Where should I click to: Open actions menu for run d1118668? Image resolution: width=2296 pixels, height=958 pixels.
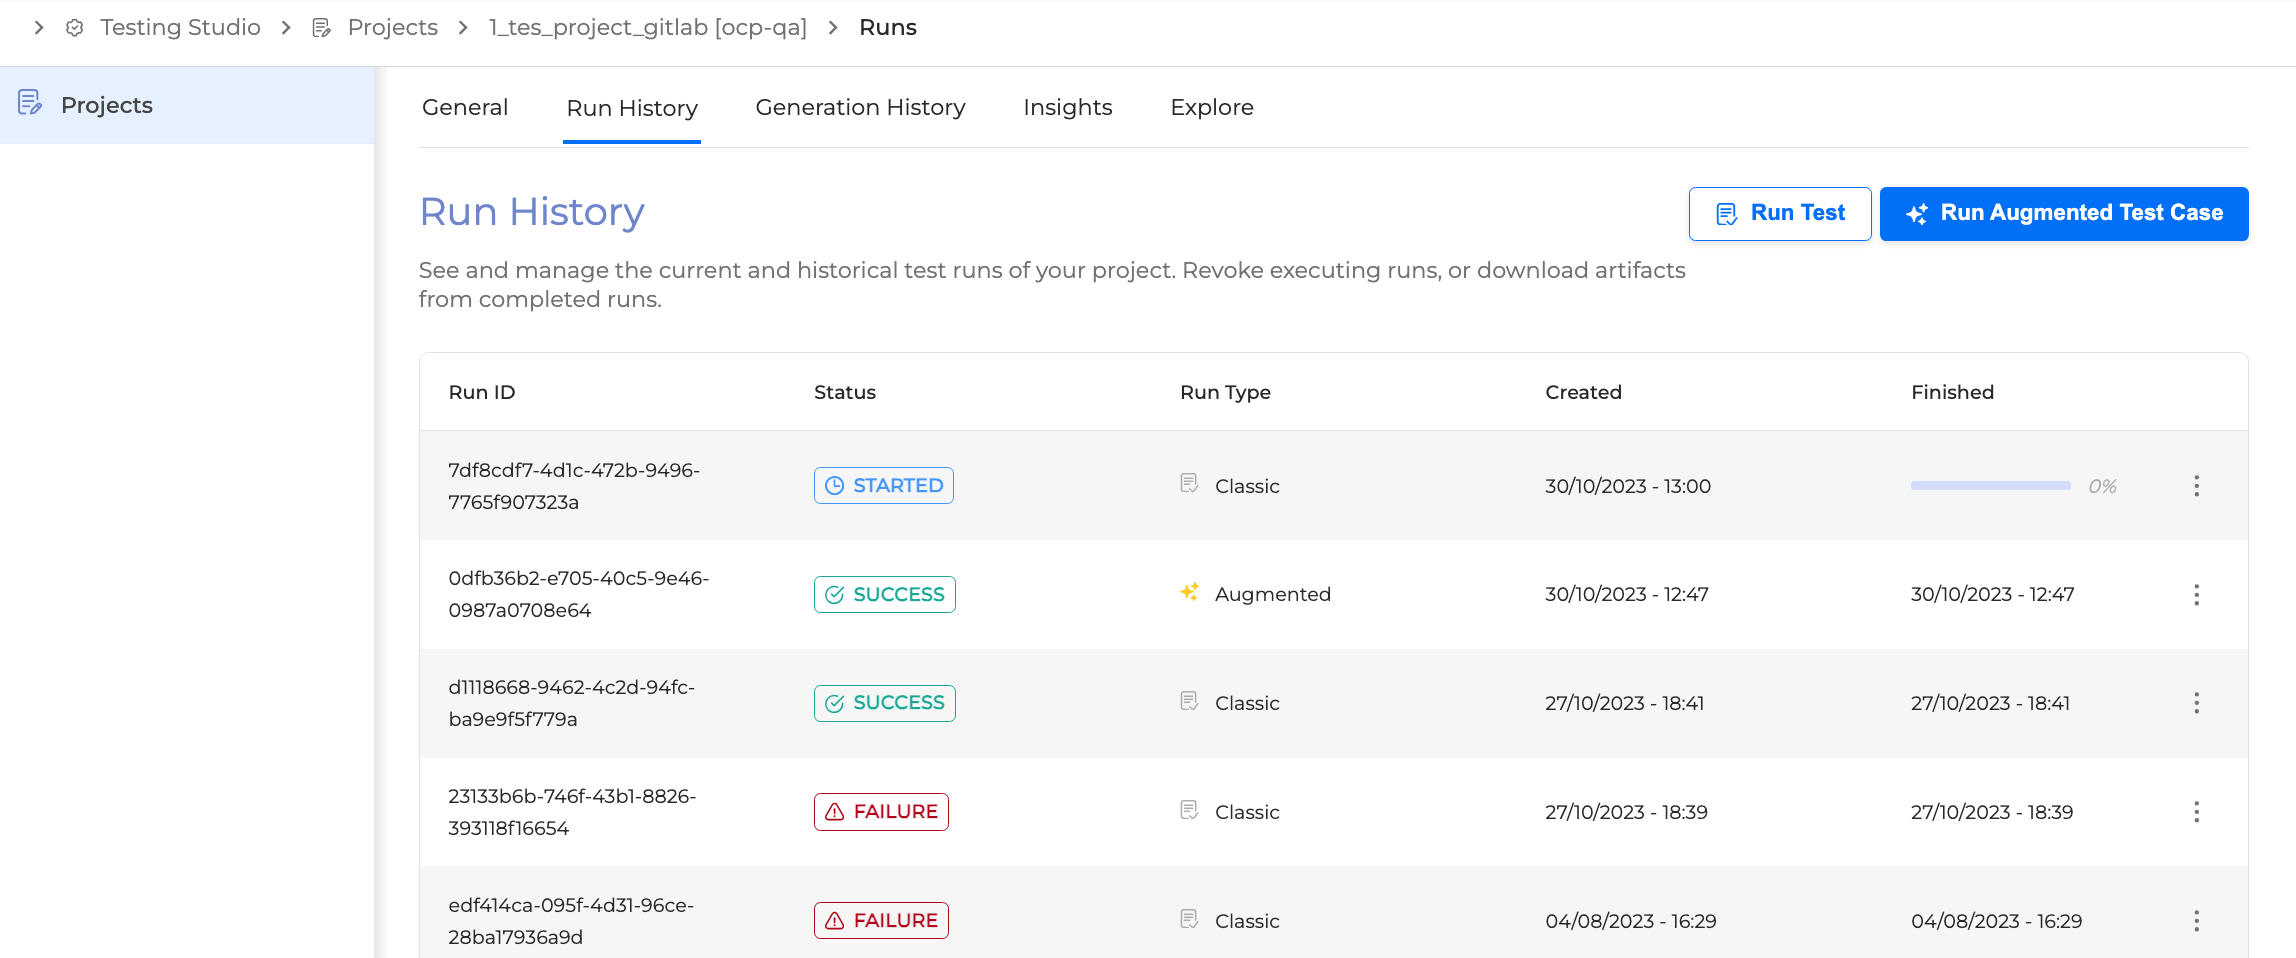coord(2196,703)
